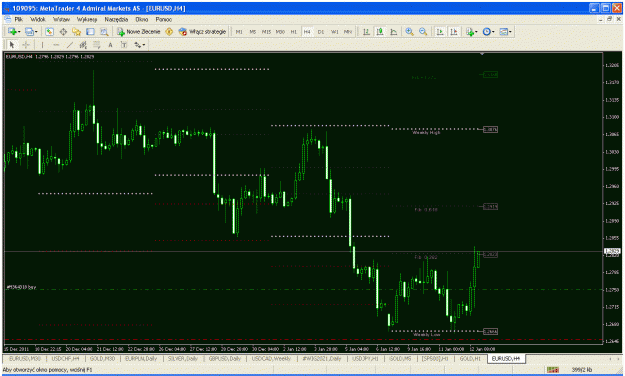Select the bar chart icon
Image resolution: width=625 pixels, height=376 pixels.
coord(366,31)
